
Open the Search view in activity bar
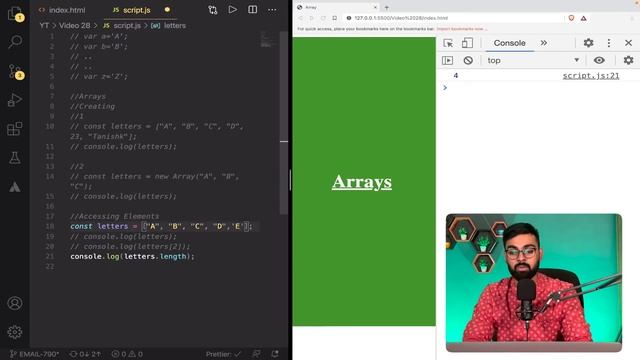coord(15,42)
